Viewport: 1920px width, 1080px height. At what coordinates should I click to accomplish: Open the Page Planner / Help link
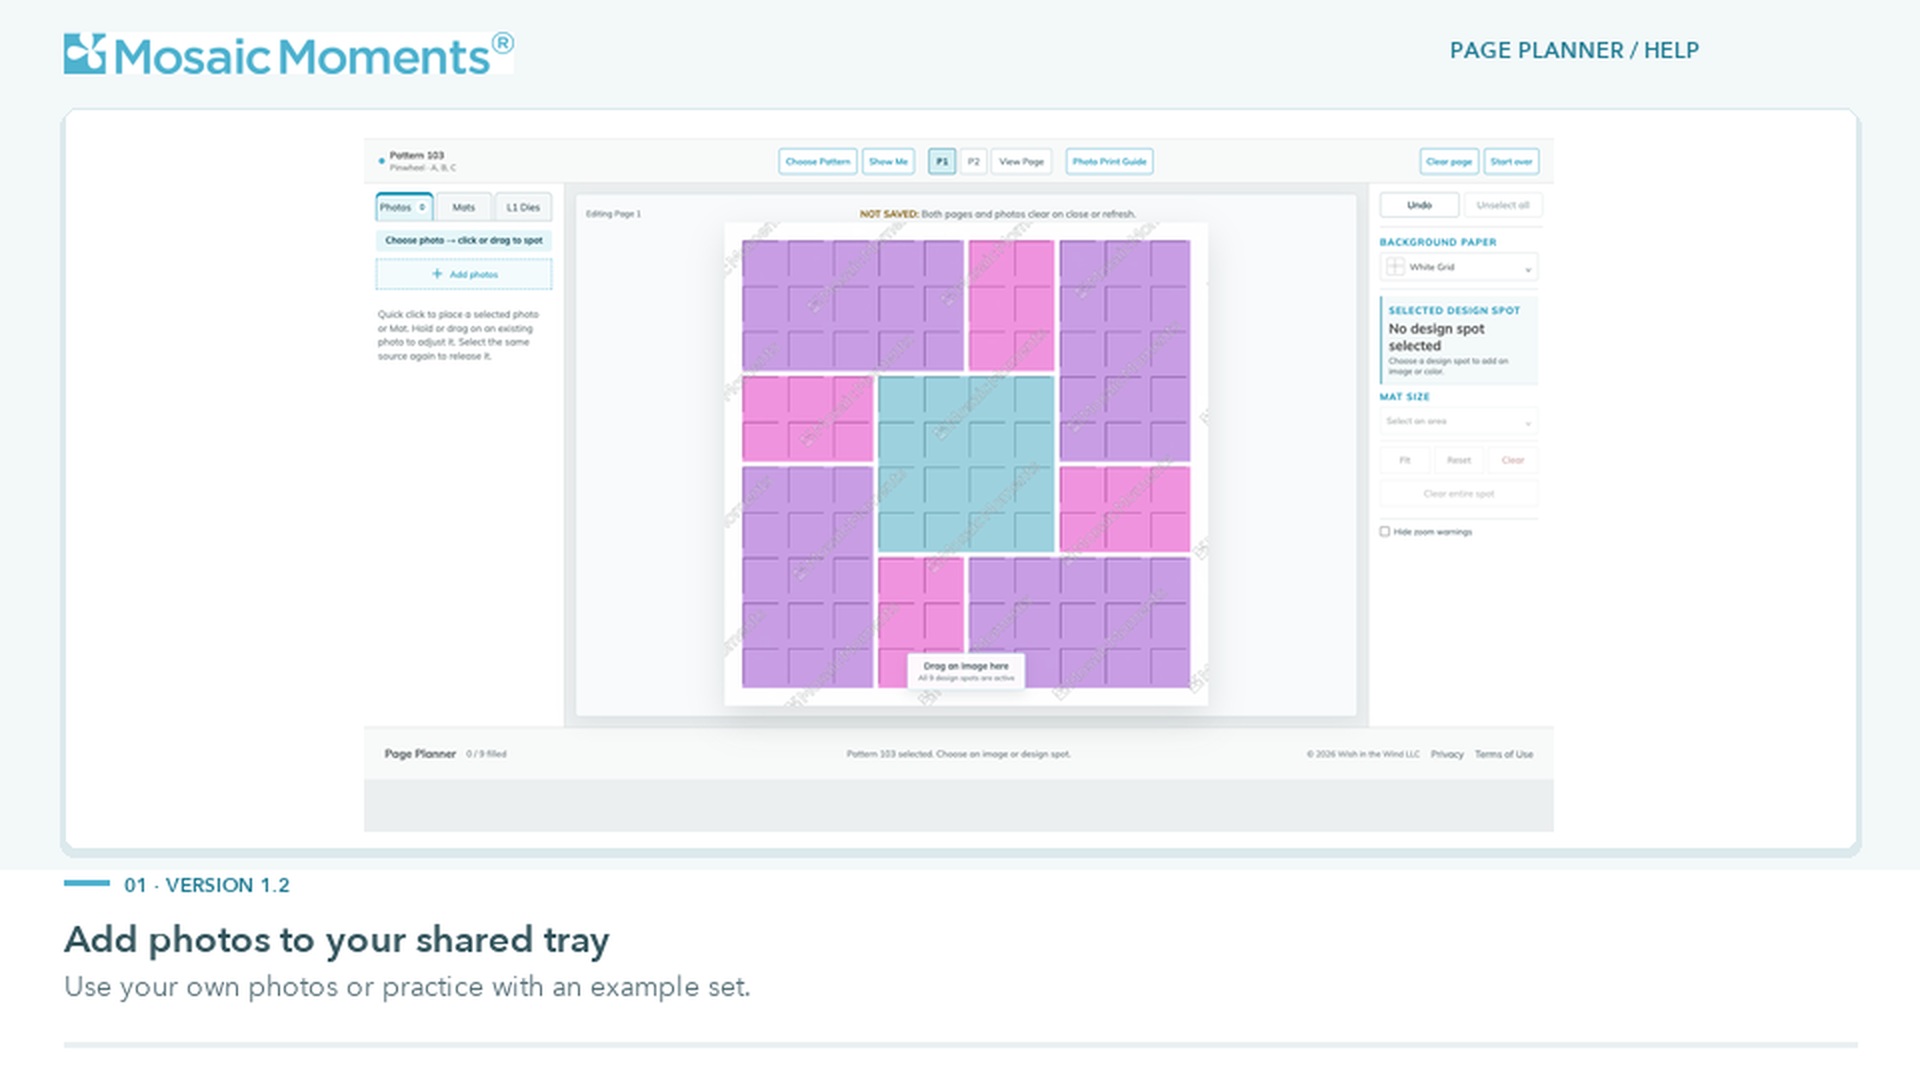1574,50
